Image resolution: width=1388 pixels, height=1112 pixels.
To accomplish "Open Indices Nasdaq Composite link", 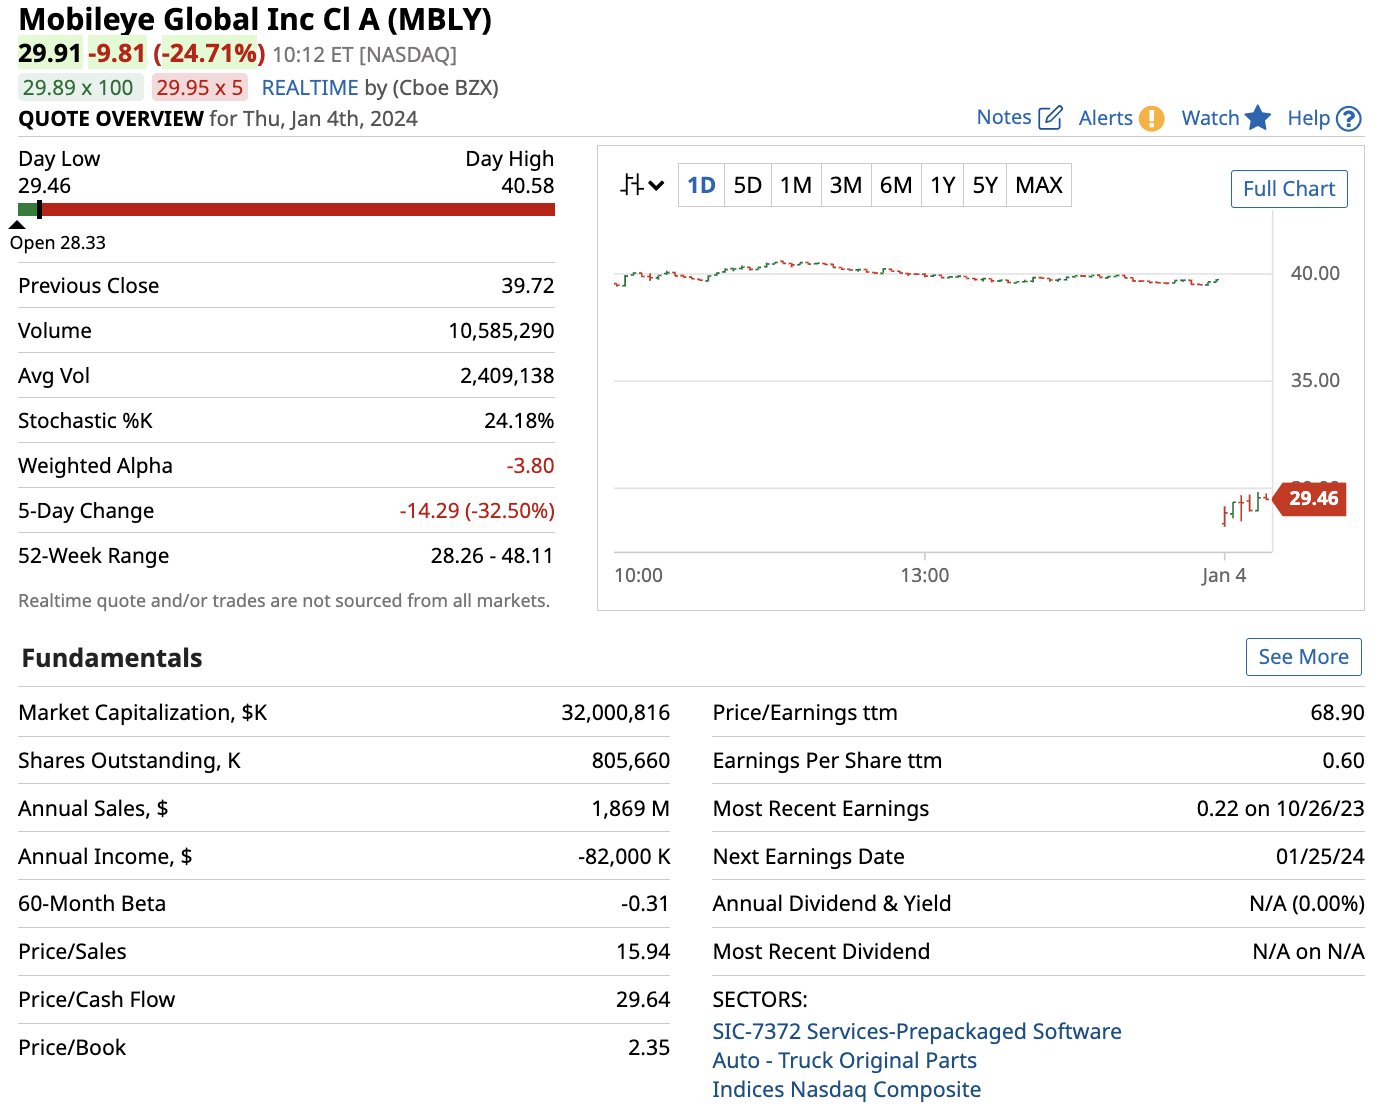I will point(846,1089).
